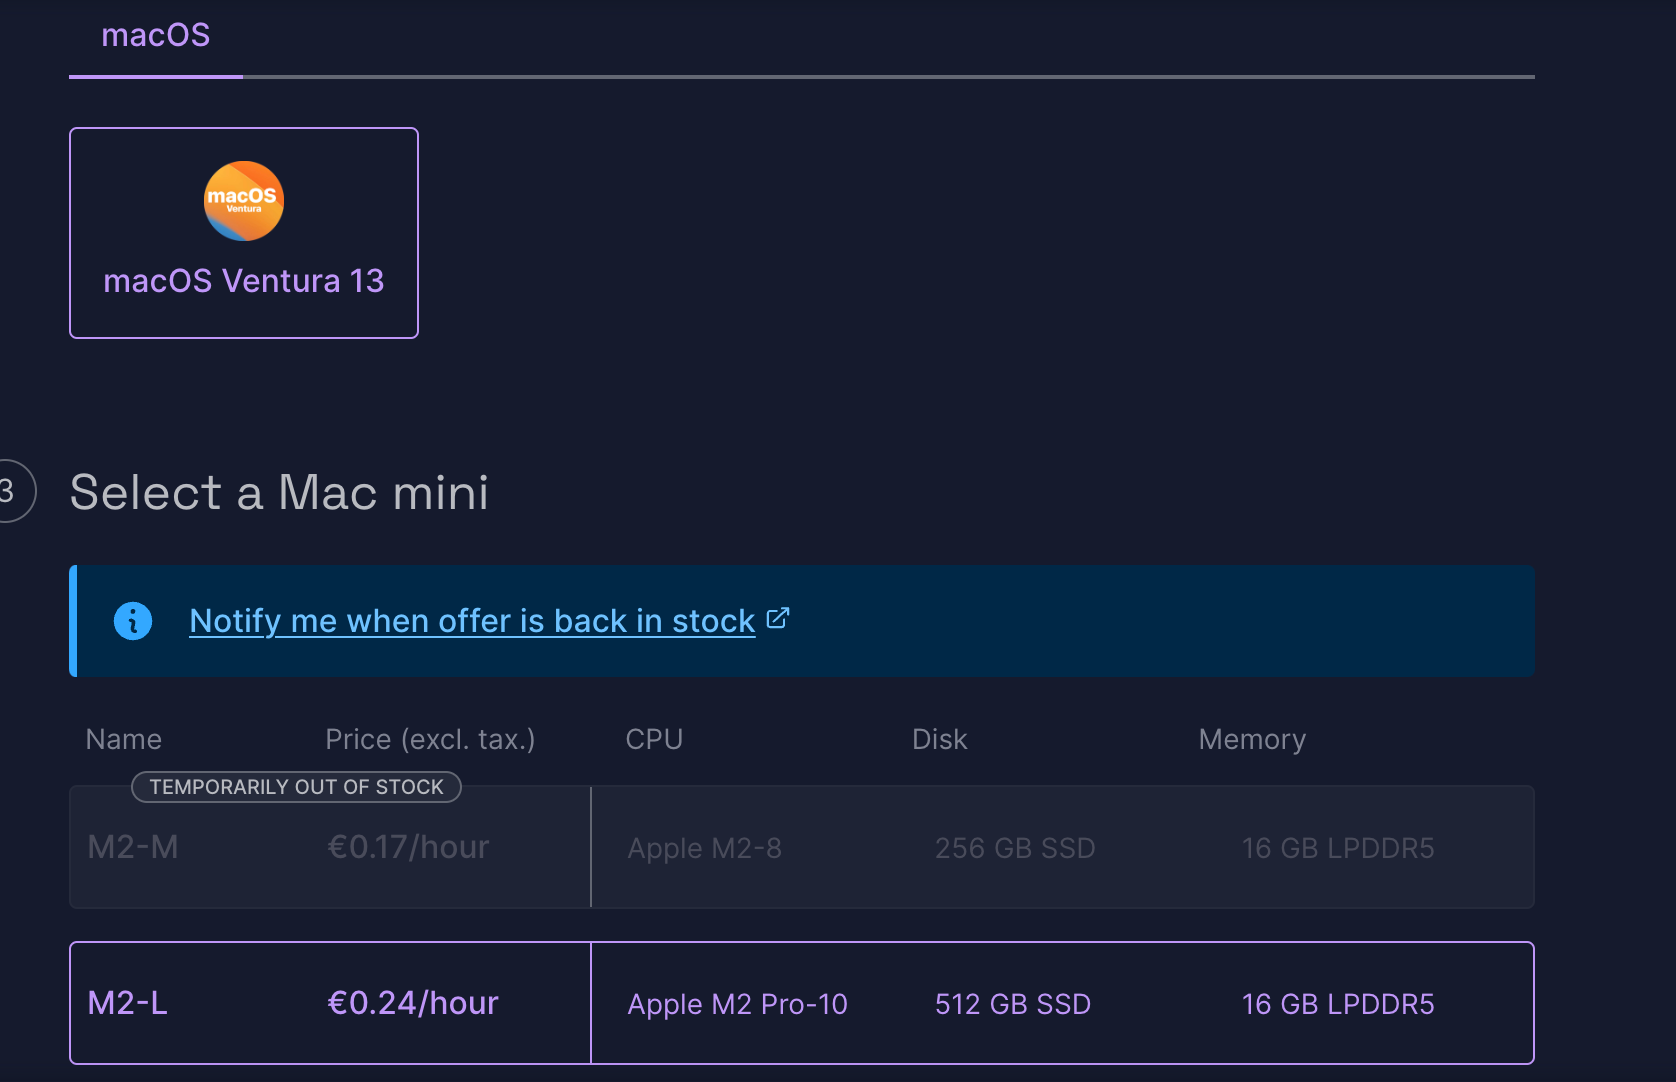Open 'Notify me when offer is back in stock'
Viewport: 1676px width, 1082px height.
[472, 621]
